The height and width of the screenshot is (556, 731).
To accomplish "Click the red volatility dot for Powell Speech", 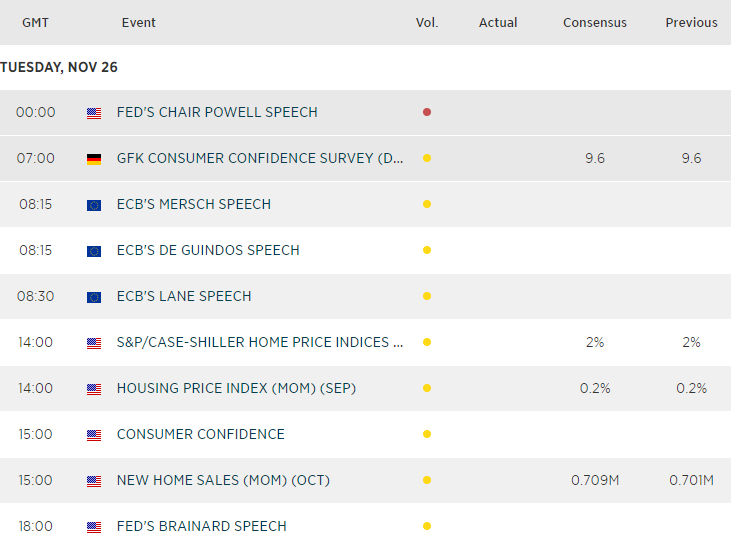I will pos(427,112).
